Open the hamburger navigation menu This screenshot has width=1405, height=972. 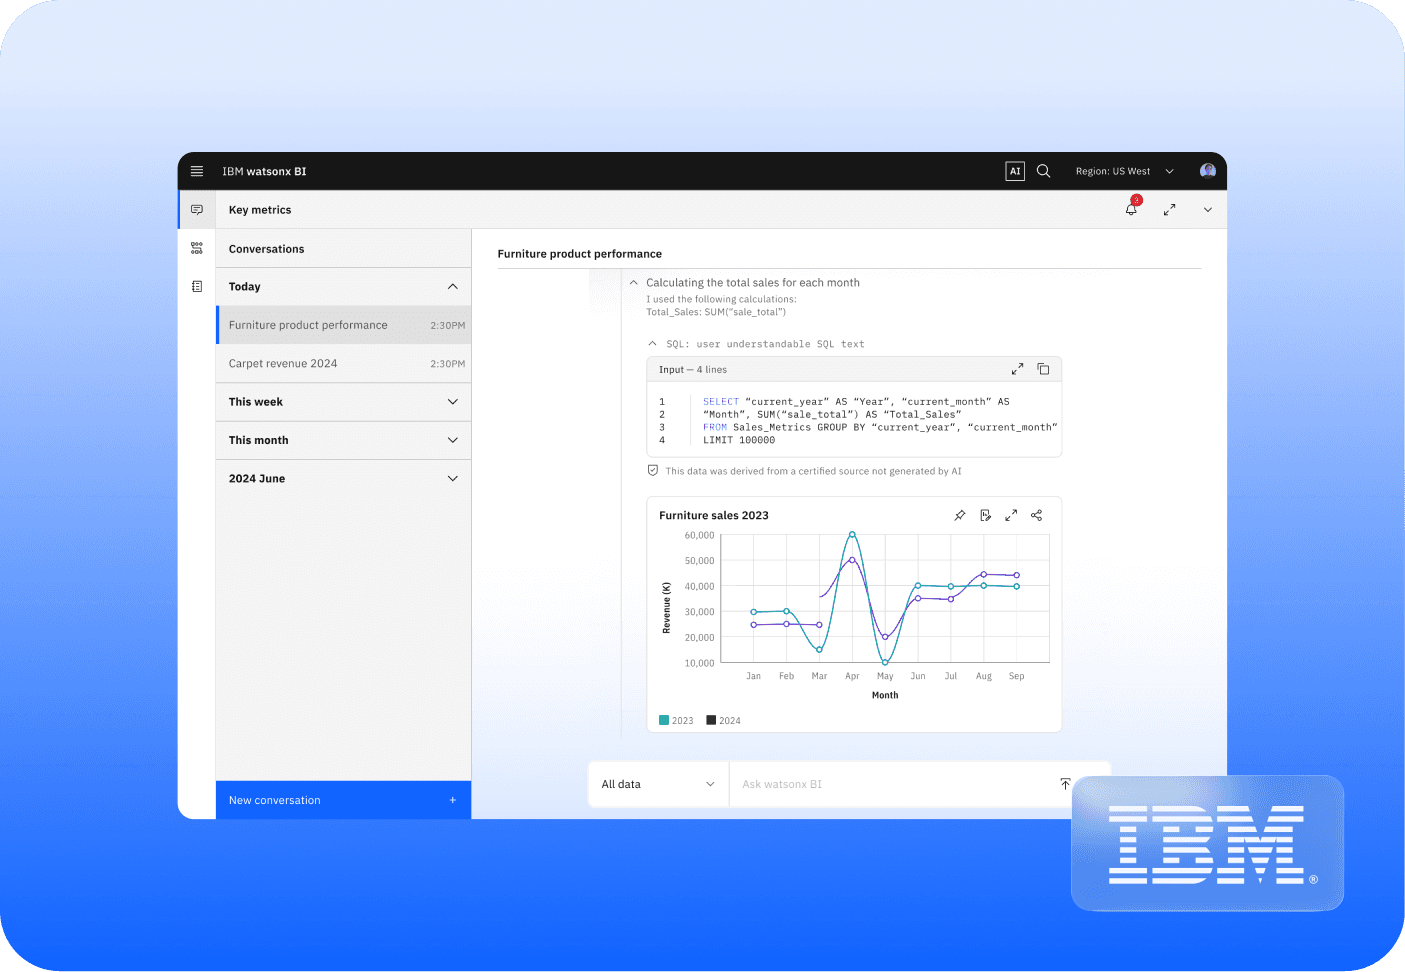coord(197,171)
